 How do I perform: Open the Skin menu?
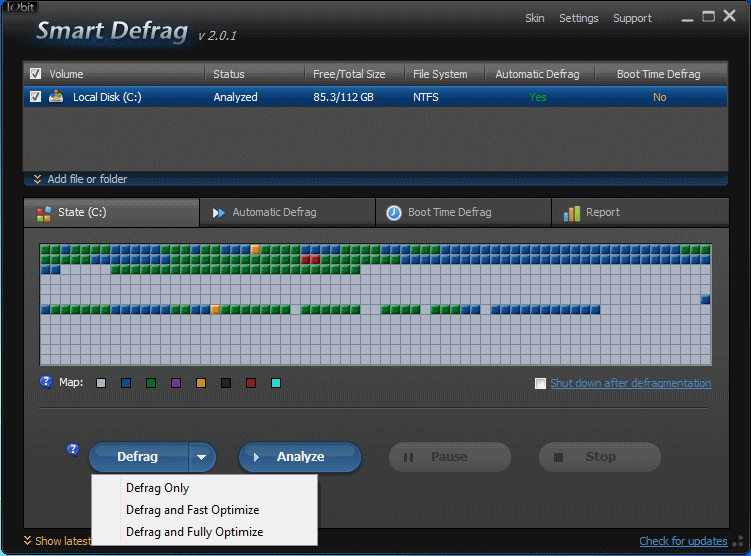[x=535, y=18]
